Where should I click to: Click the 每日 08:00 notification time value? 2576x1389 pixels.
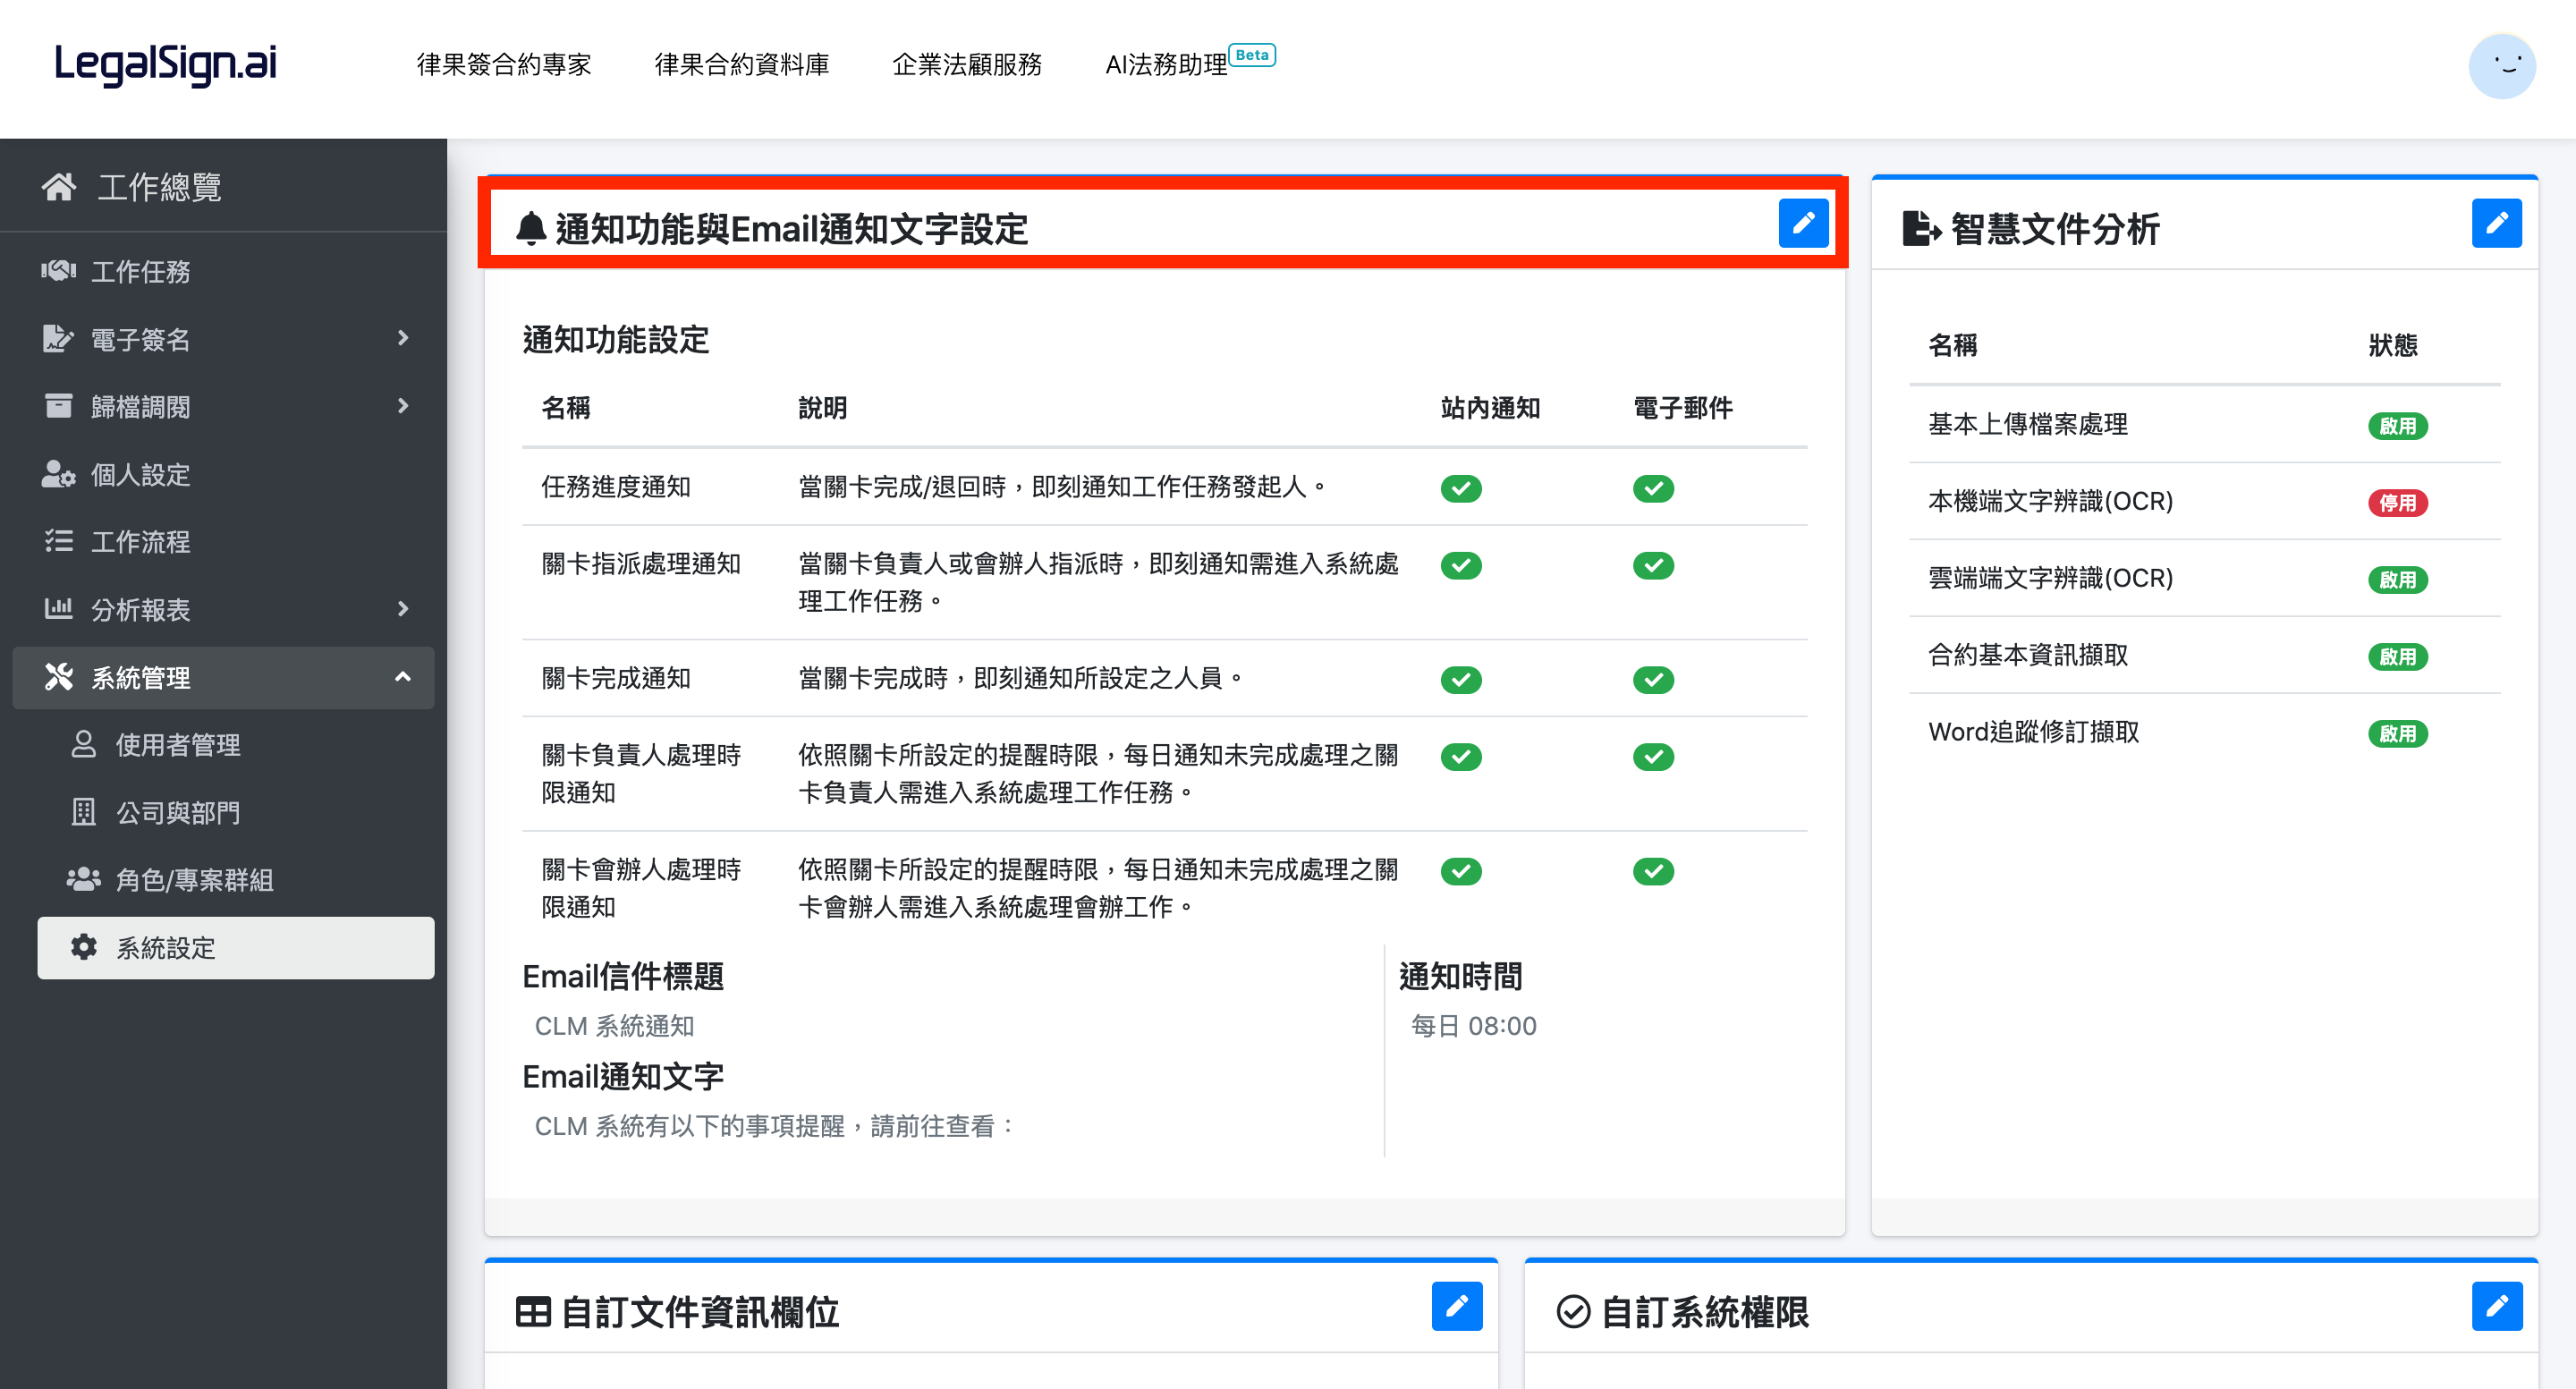tap(1473, 1026)
